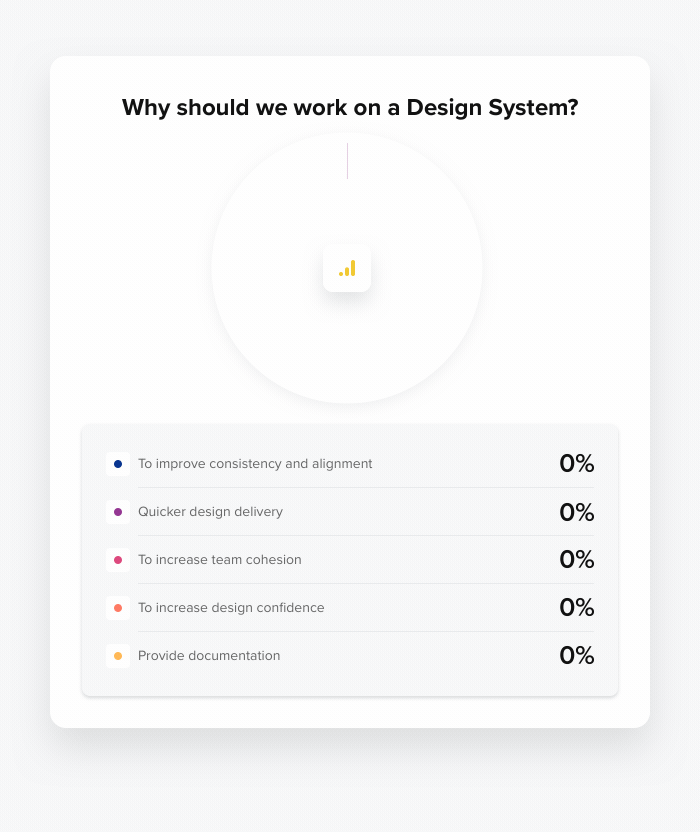700x832 pixels.
Task: Click the white square behind the chart icon
Action: 347,268
